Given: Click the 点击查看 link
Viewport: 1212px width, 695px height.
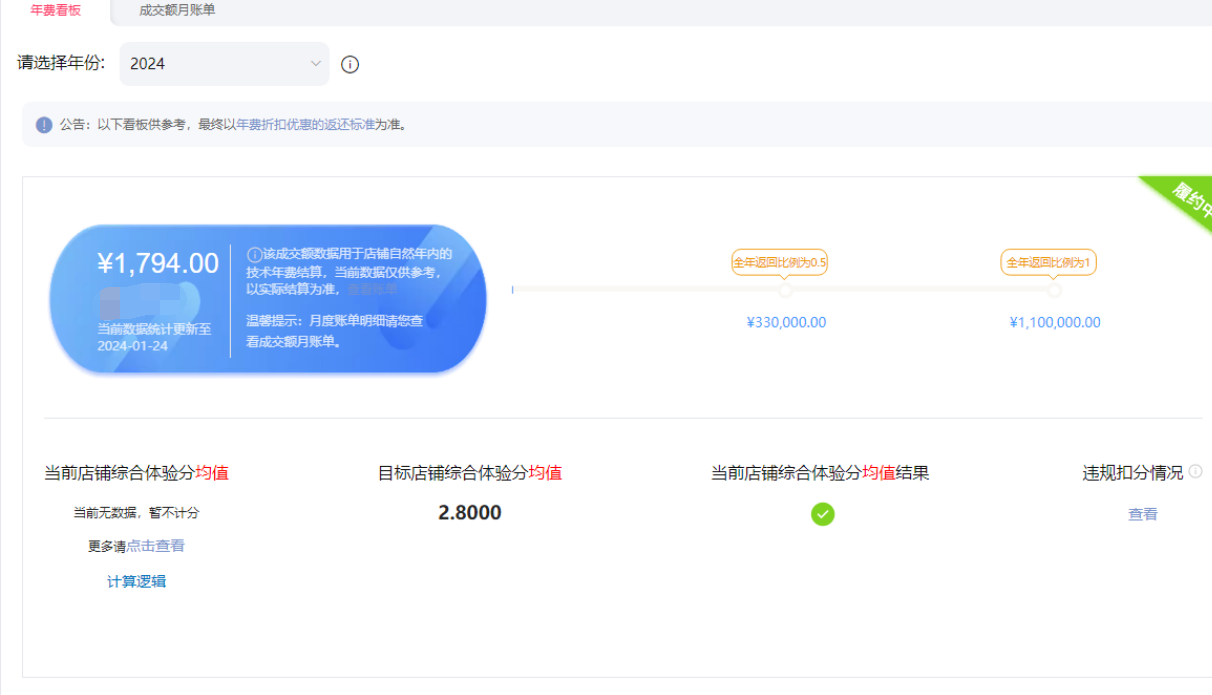Looking at the screenshot, I should (155, 546).
